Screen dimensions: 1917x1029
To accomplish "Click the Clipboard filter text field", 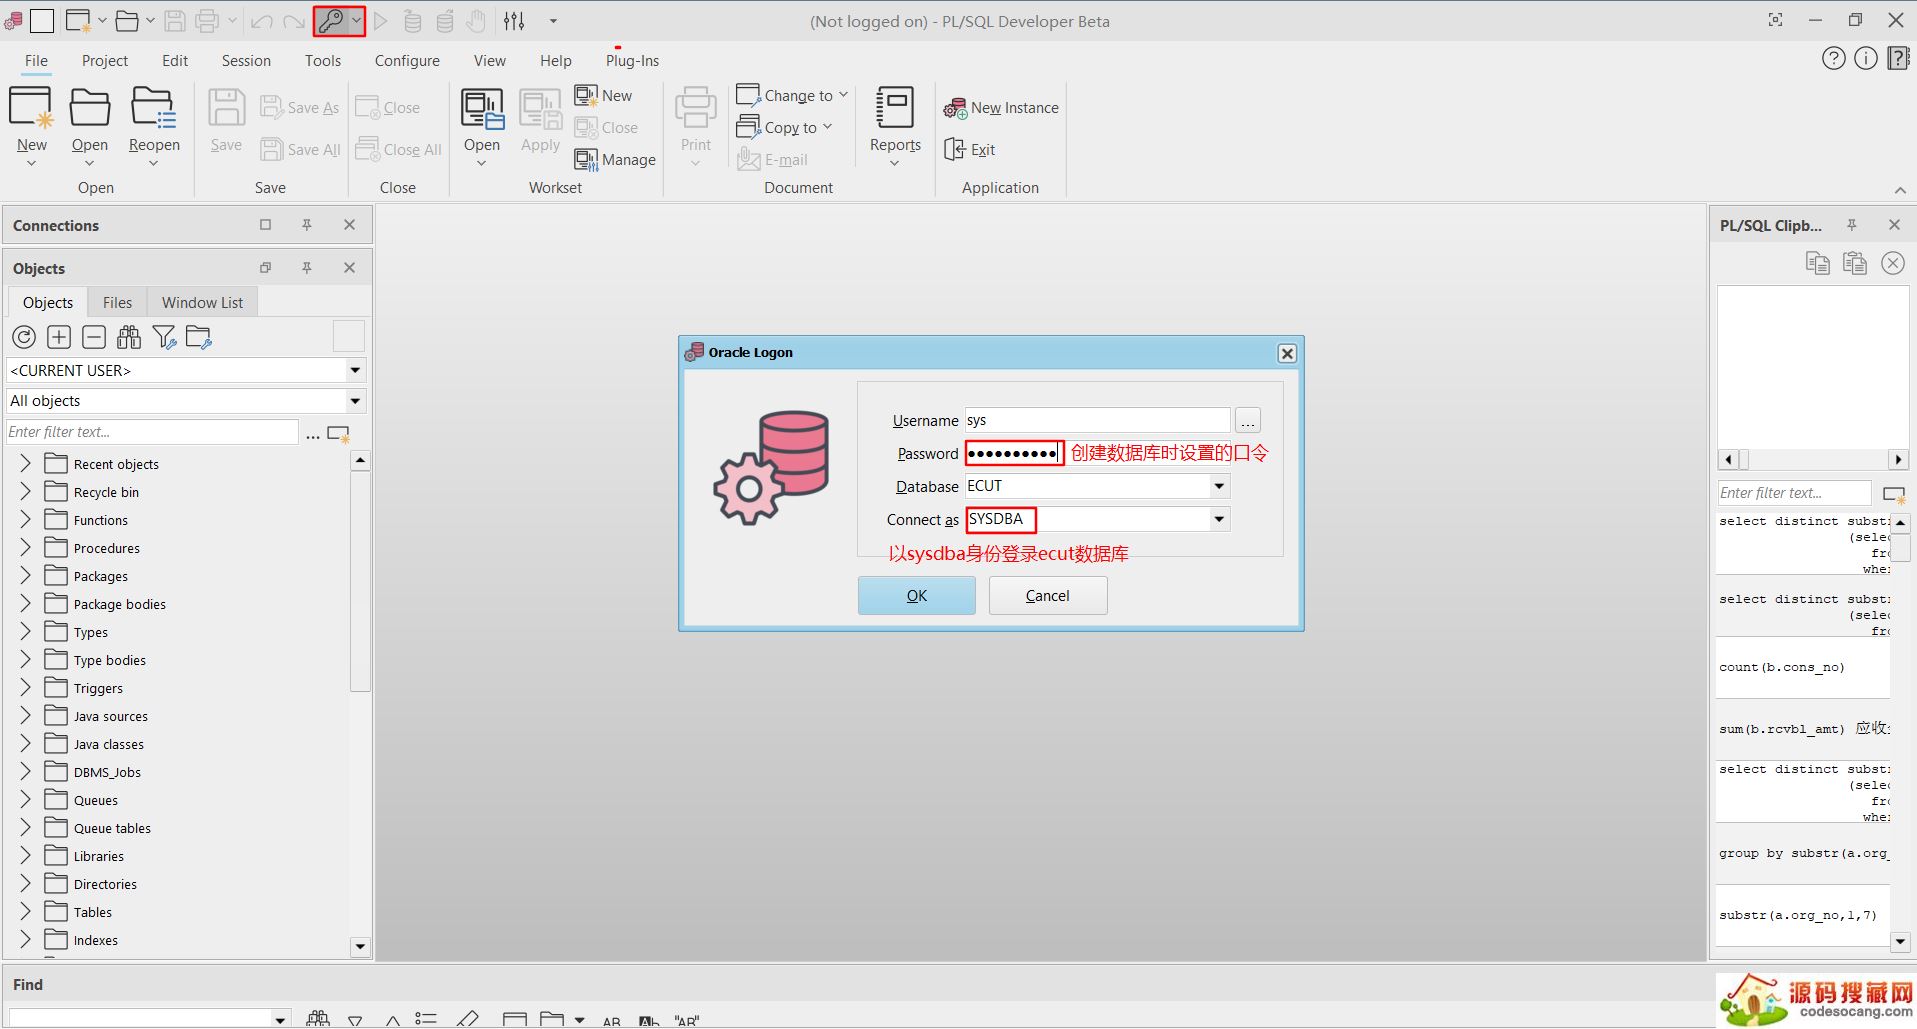I will pos(1794,493).
